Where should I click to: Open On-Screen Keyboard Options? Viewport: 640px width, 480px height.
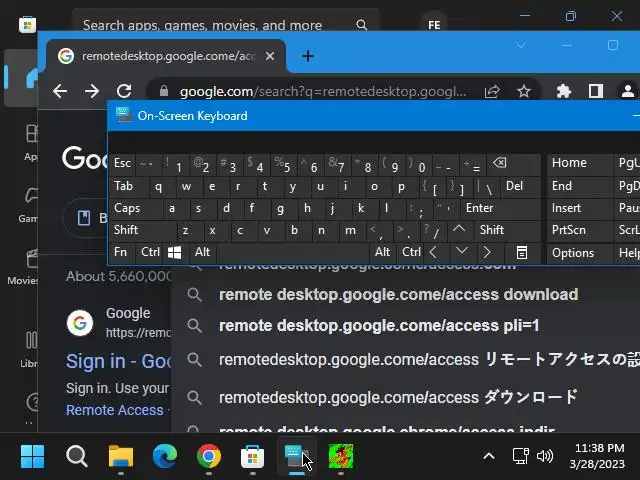coord(579,253)
